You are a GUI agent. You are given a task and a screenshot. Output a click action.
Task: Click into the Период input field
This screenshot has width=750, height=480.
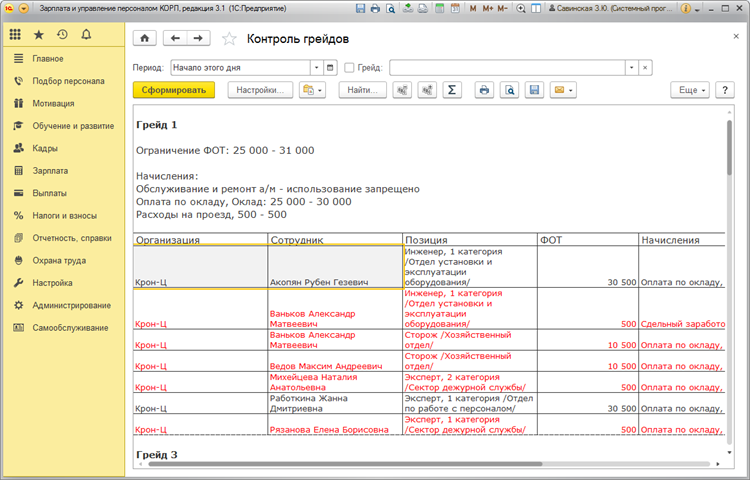pyautogui.click(x=241, y=67)
